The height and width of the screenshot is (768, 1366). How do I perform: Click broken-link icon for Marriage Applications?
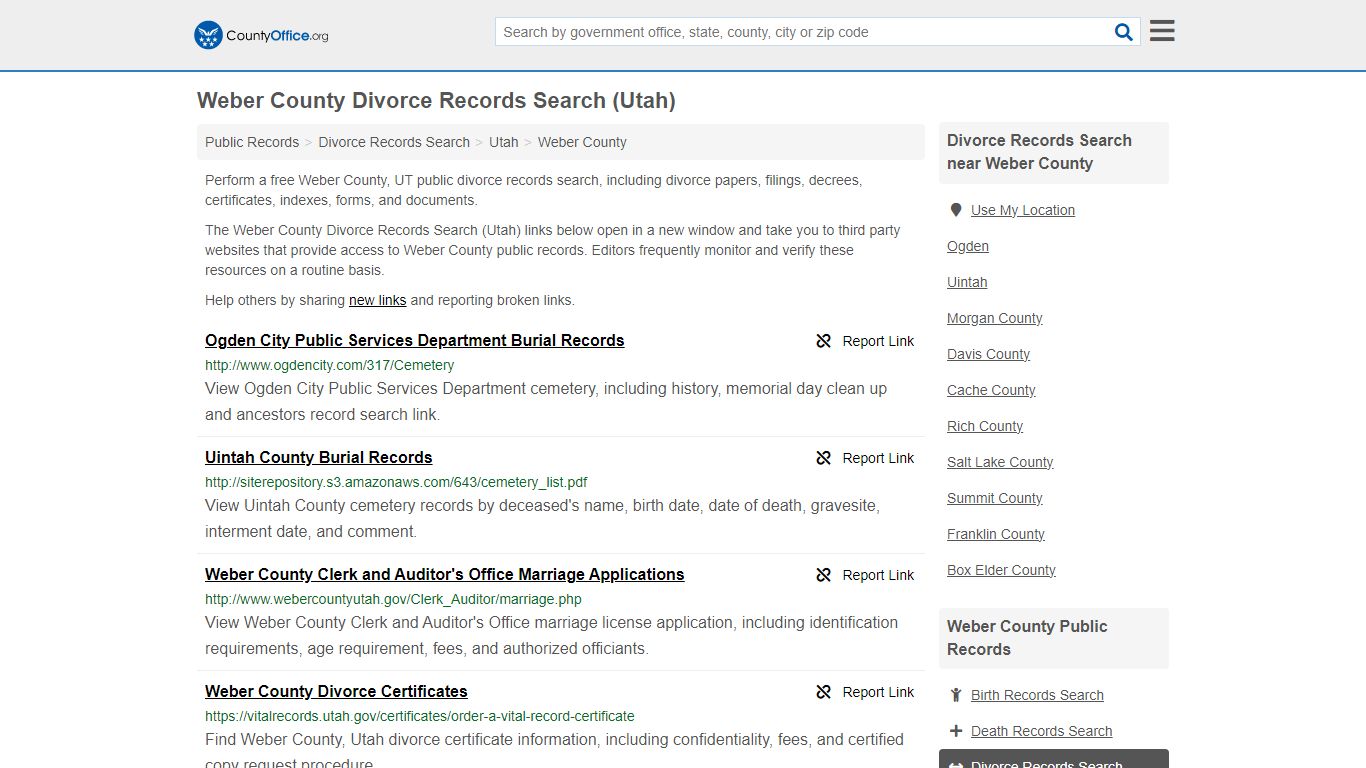point(824,575)
